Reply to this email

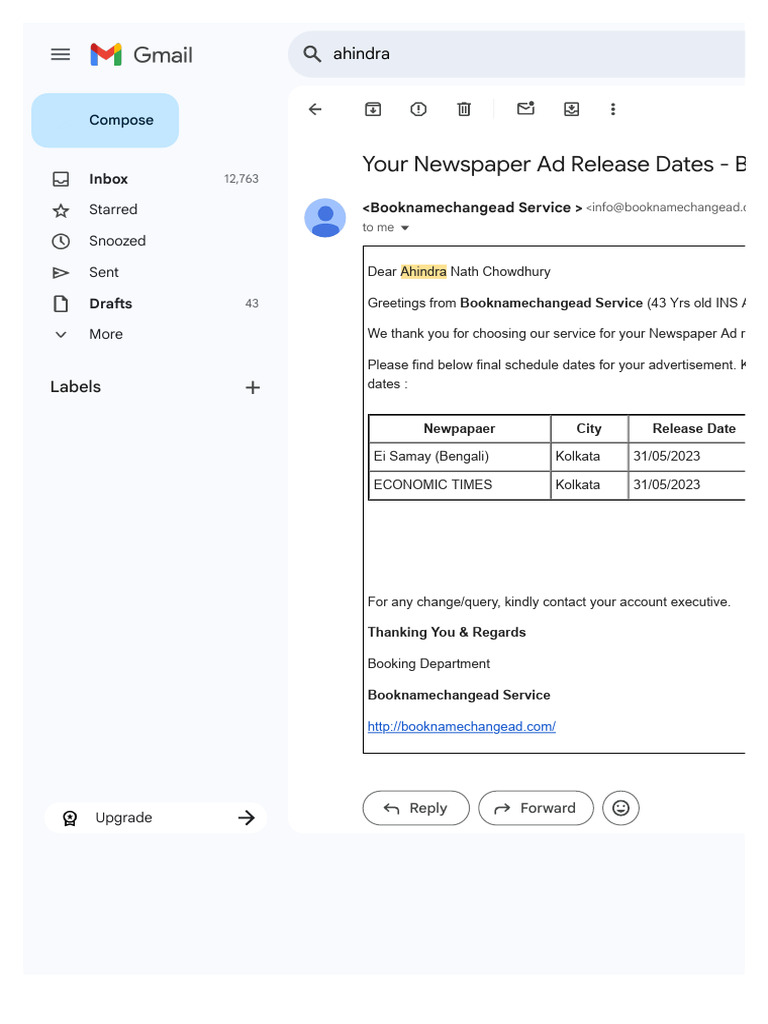coord(416,808)
